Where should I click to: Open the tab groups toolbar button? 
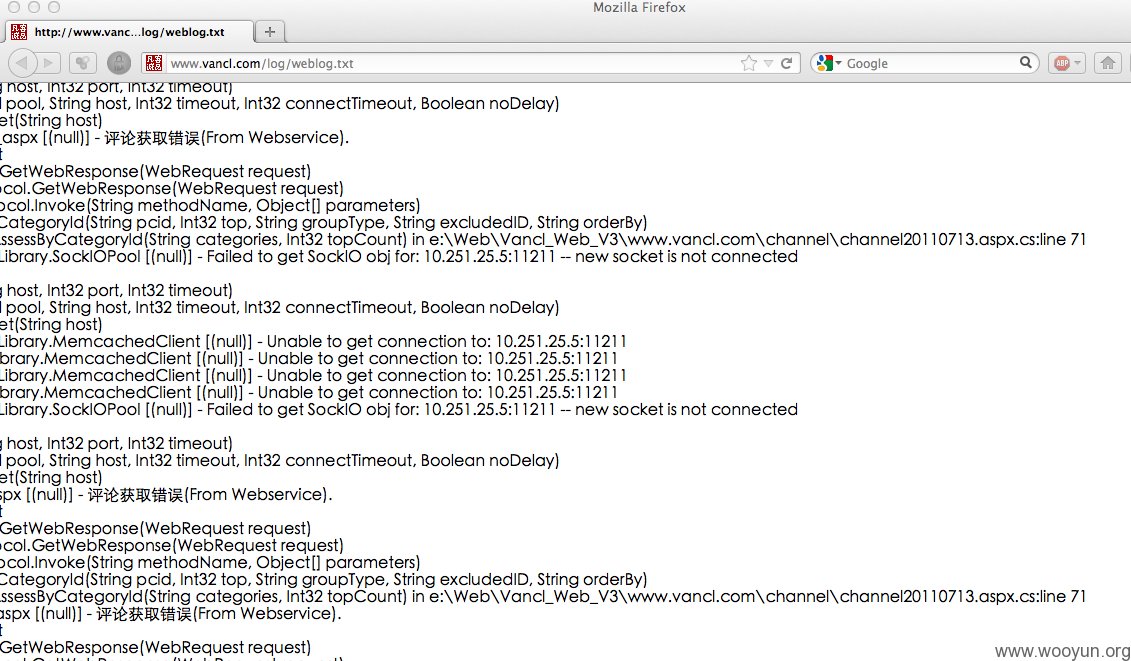[83, 64]
